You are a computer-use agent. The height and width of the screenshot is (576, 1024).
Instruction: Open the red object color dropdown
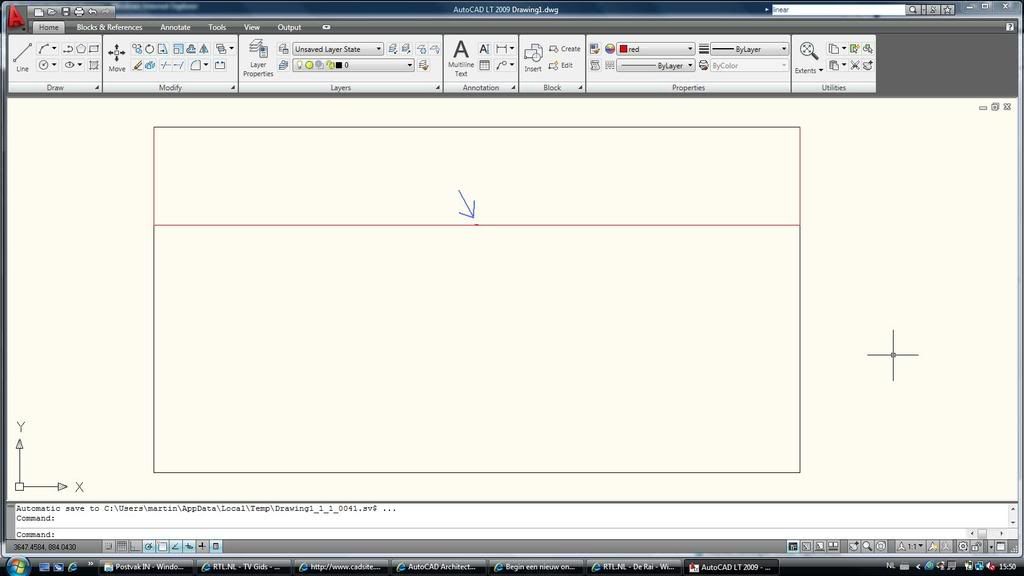tap(656, 49)
